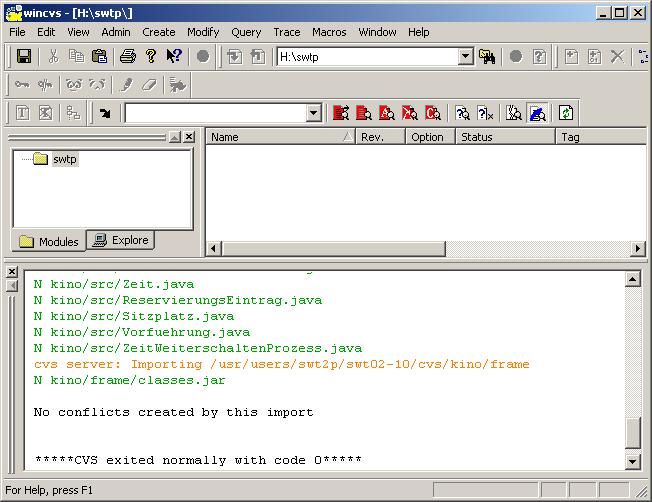Click the console scroll-up arrow

(632, 279)
